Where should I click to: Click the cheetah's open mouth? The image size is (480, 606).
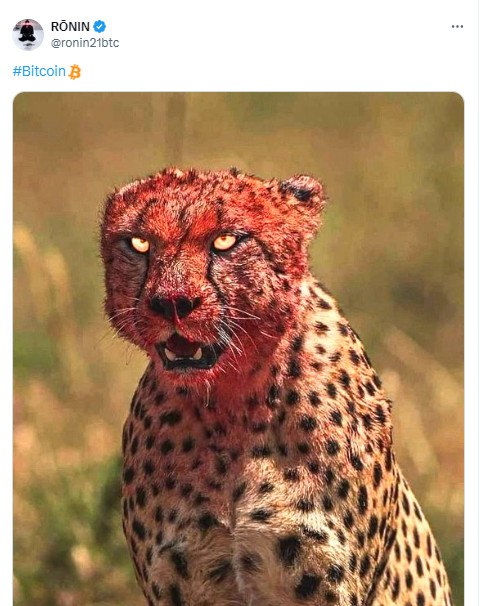pos(187,352)
